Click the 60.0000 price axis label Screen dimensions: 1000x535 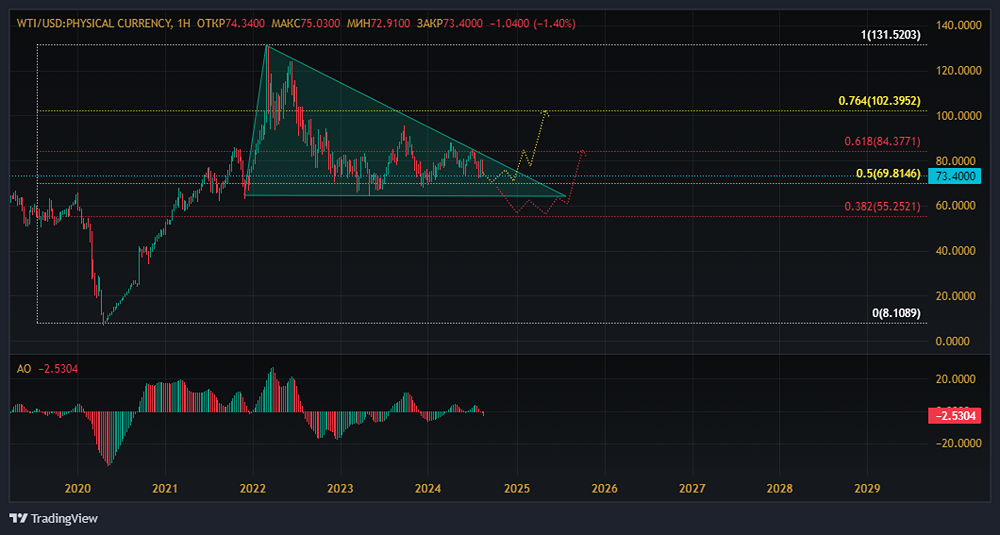point(956,206)
